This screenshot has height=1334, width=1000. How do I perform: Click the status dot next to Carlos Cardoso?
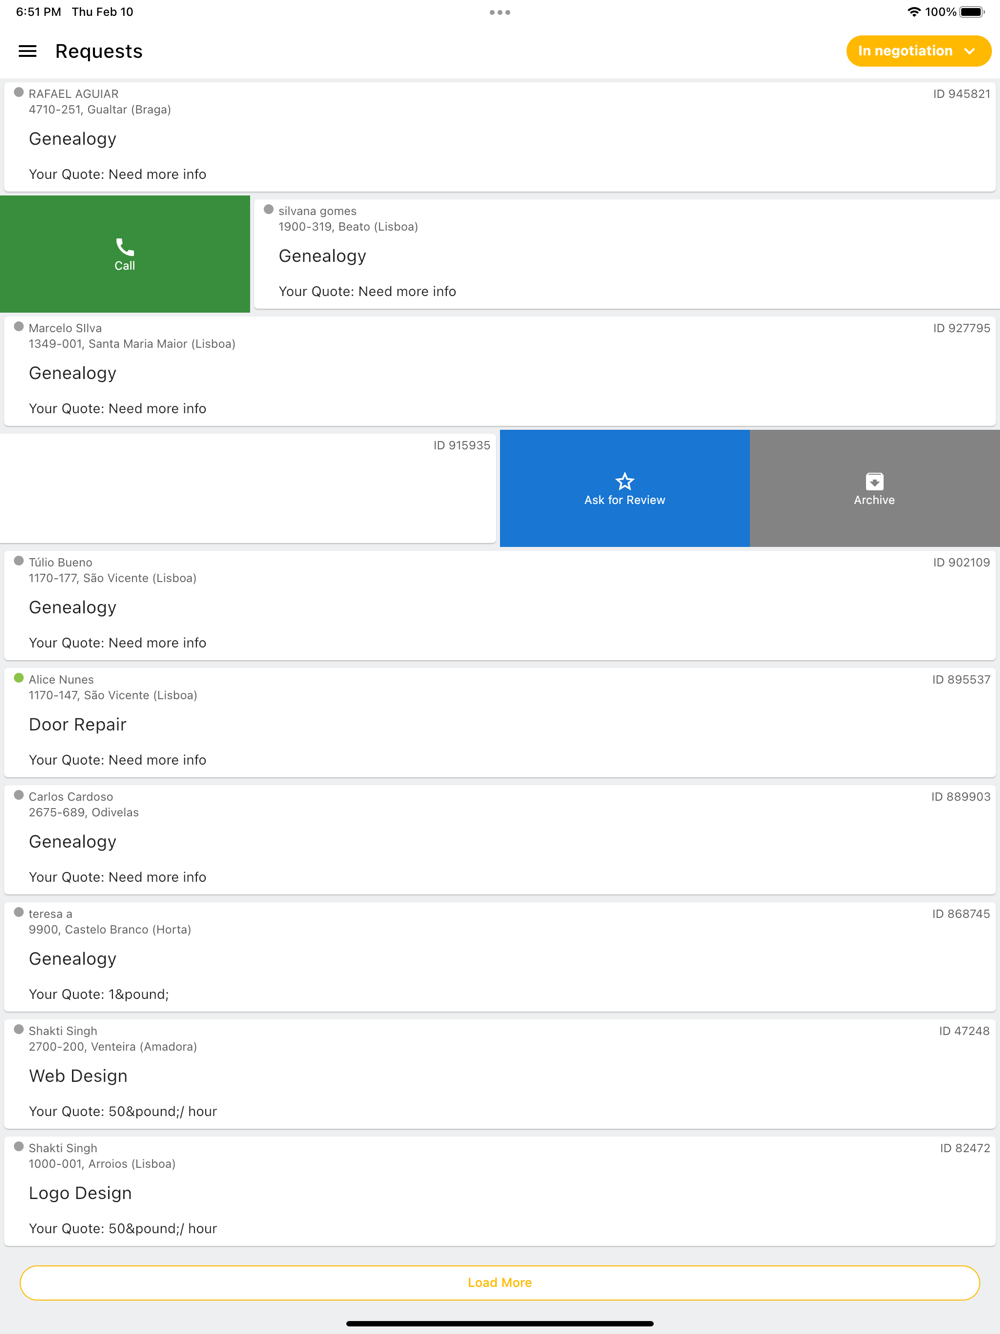19,795
